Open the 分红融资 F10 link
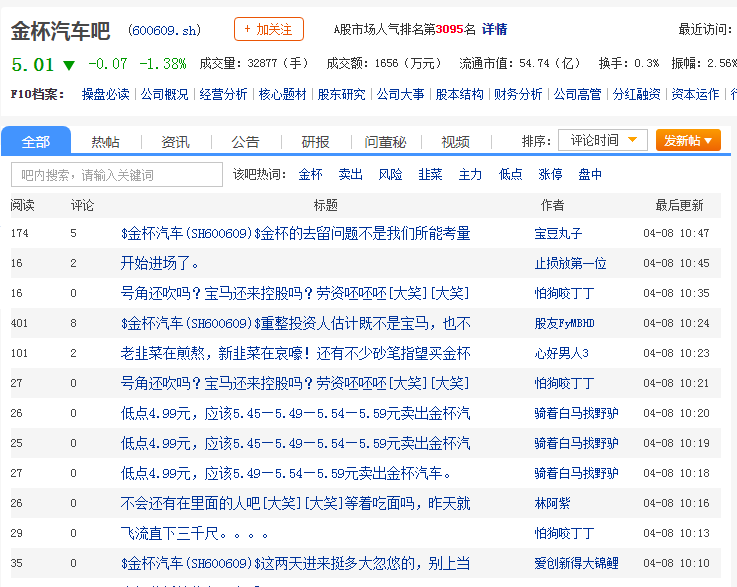This screenshot has height=587, width=737. (636, 94)
